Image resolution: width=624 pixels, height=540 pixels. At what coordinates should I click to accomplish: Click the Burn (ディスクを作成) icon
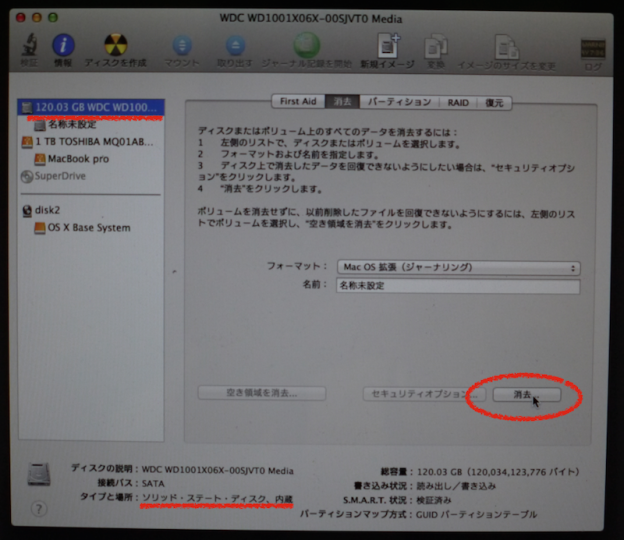tap(115, 45)
